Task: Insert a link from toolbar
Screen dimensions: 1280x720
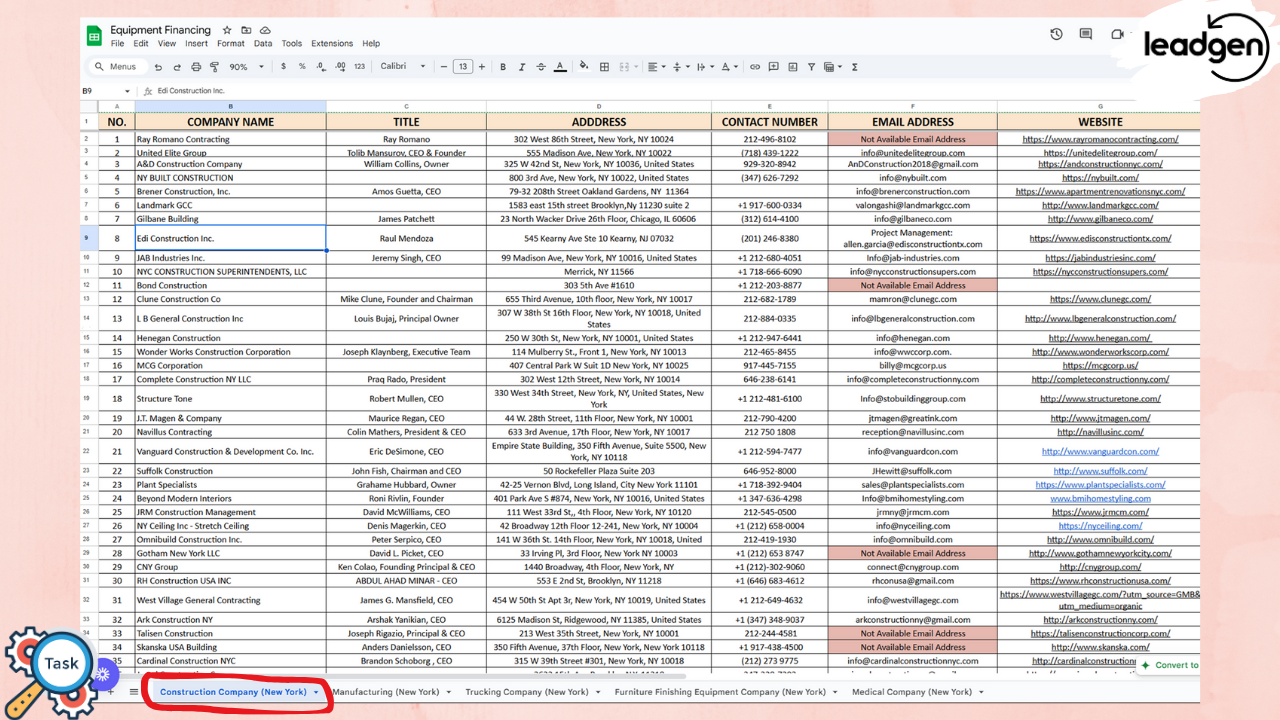Action: pyautogui.click(x=755, y=67)
